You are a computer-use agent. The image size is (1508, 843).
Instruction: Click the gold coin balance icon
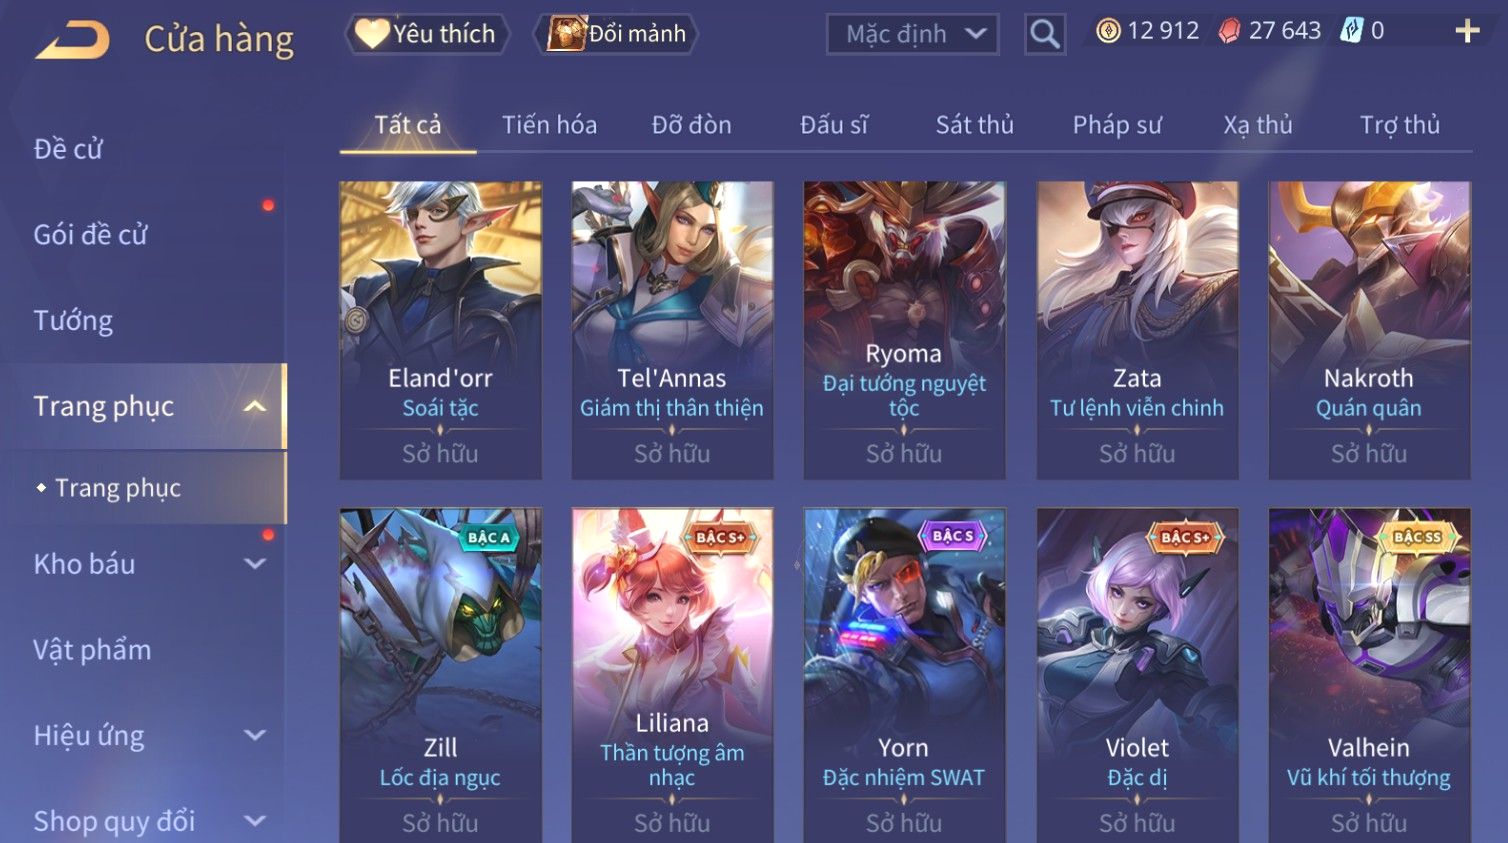[x=1108, y=31]
